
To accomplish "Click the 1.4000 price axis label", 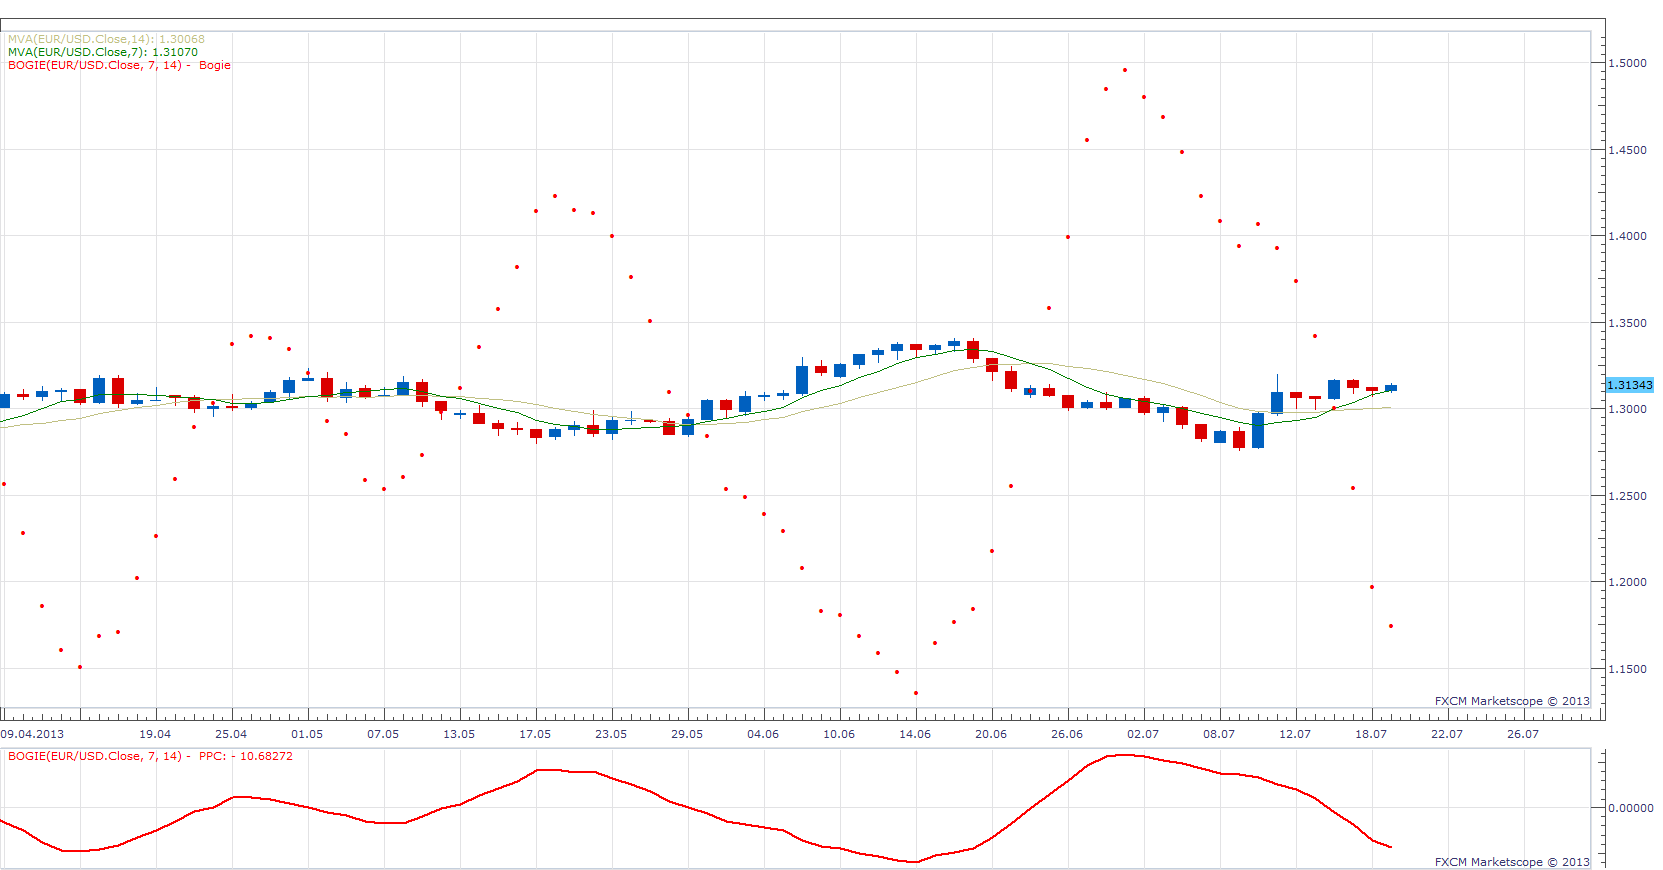I will (1627, 236).
